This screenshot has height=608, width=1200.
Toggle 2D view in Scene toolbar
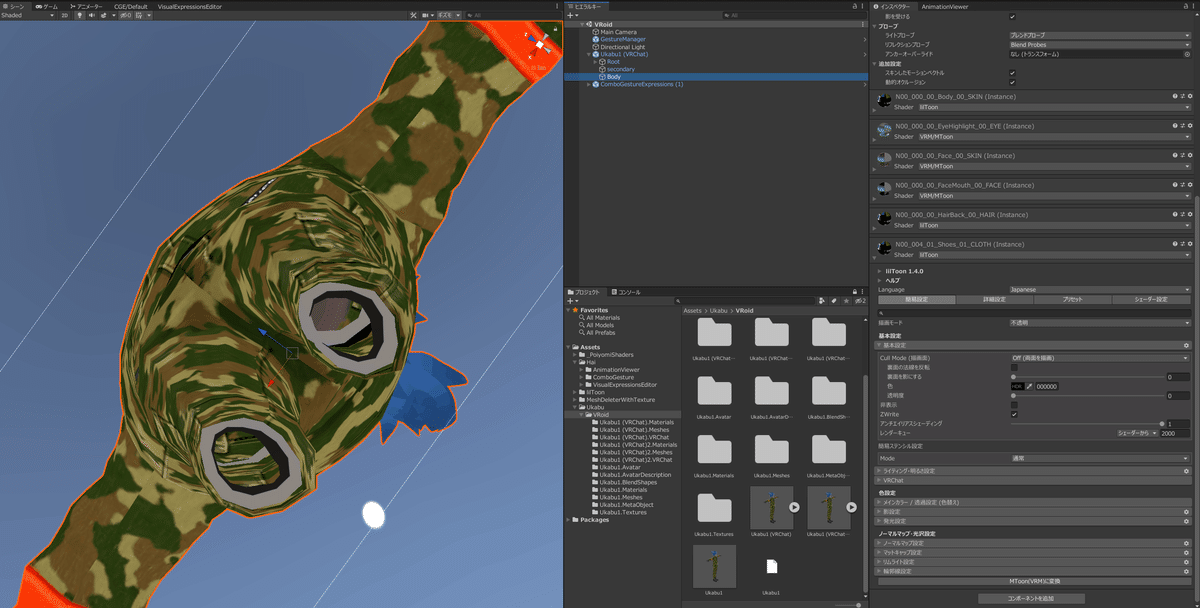tap(65, 16)
